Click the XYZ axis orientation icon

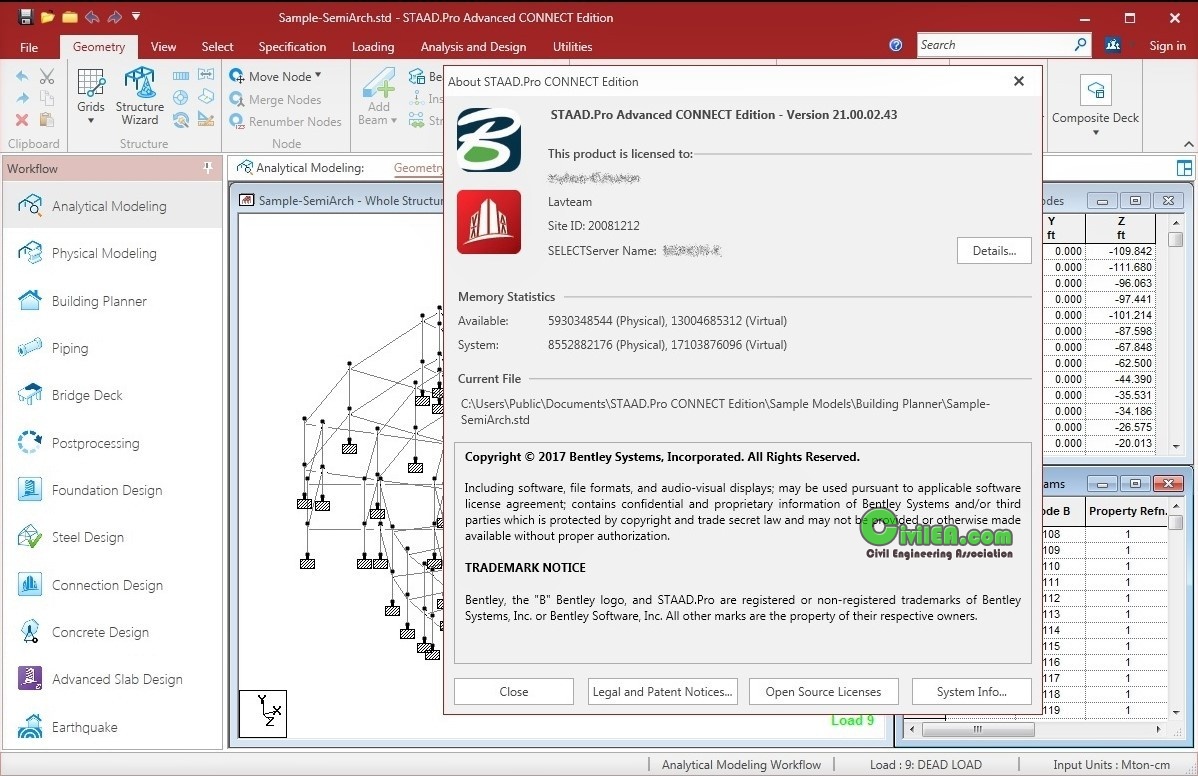[263, 714]
